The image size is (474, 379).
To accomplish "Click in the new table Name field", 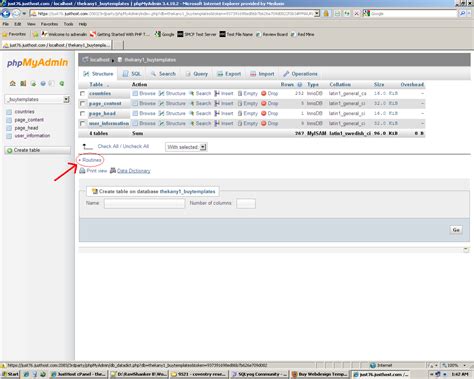I will pos(144,203).
